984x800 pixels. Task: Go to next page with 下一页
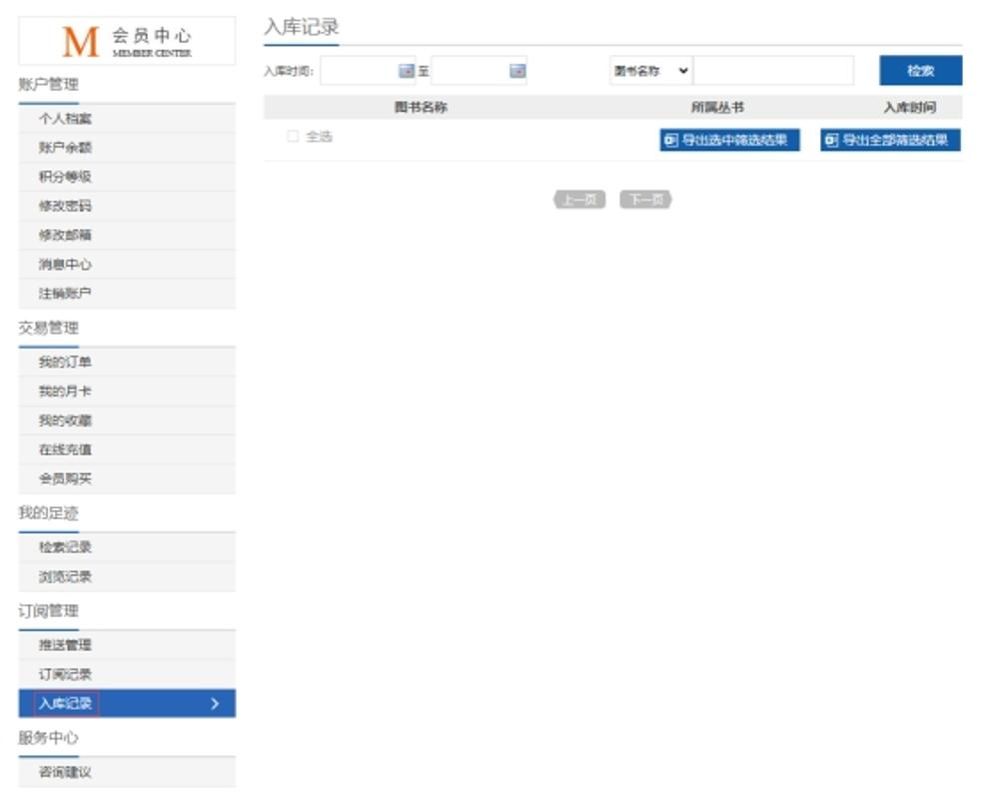[x=645, y=199]
